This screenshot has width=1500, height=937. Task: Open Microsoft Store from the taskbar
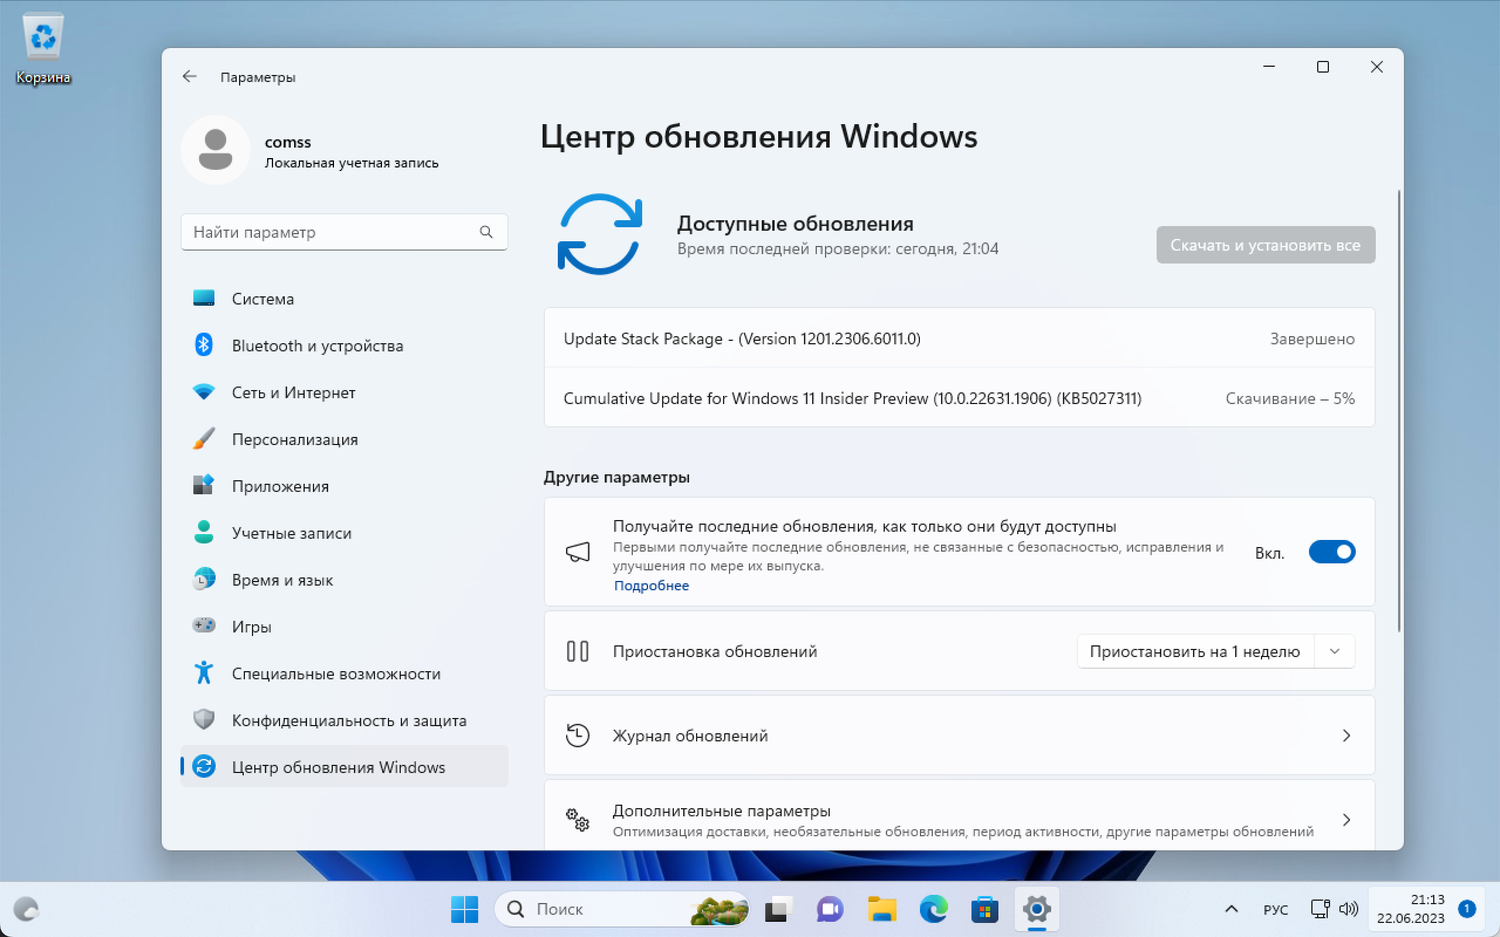point(985,909)
